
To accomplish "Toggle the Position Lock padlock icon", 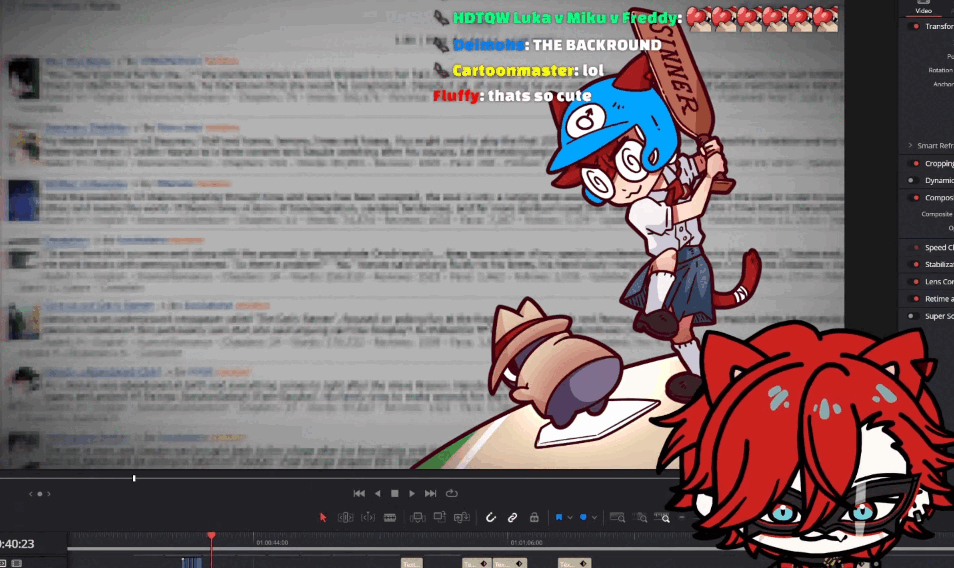I will click(534, 518).
